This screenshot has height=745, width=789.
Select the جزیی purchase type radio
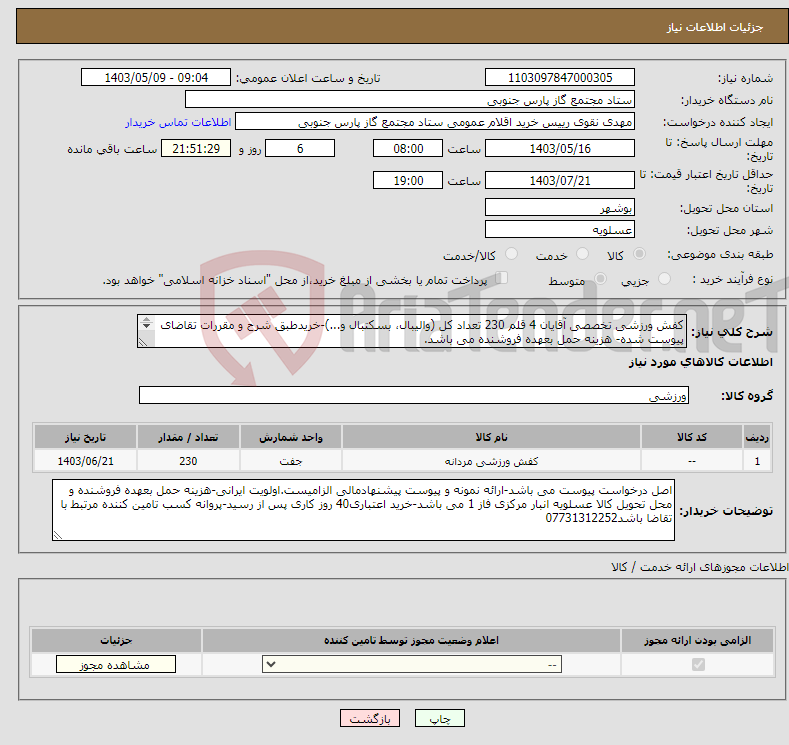click(x=664, y=278)
